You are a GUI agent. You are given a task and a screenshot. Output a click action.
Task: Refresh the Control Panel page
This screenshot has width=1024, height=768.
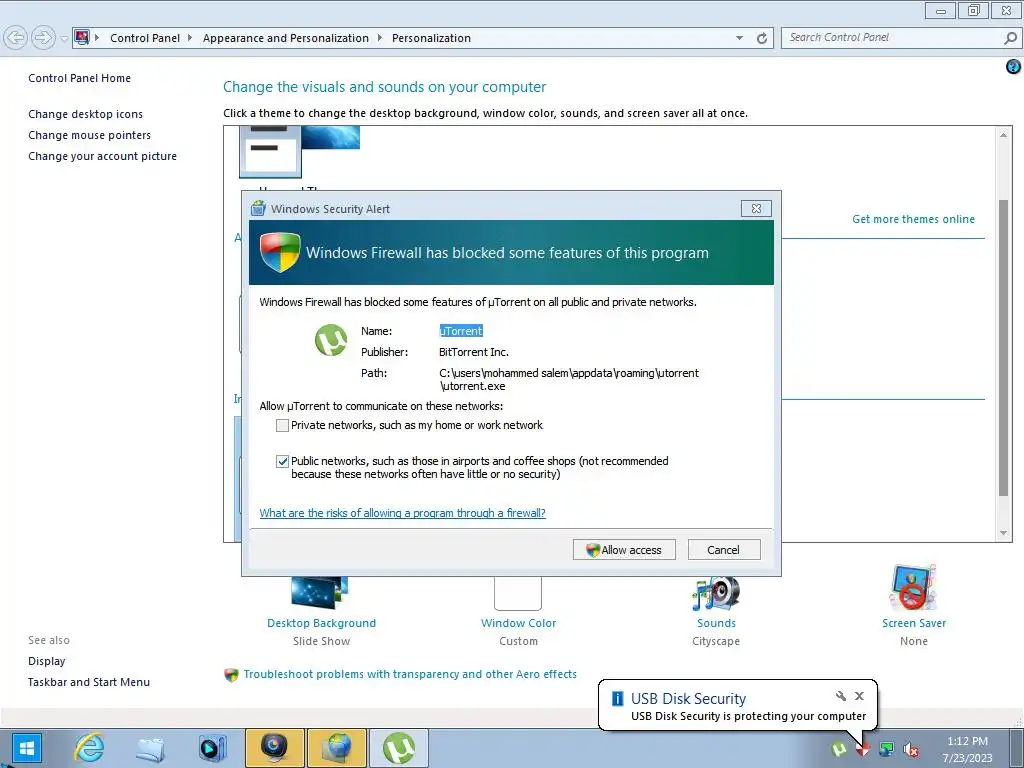pyautogui.click(x=761, y=38)
